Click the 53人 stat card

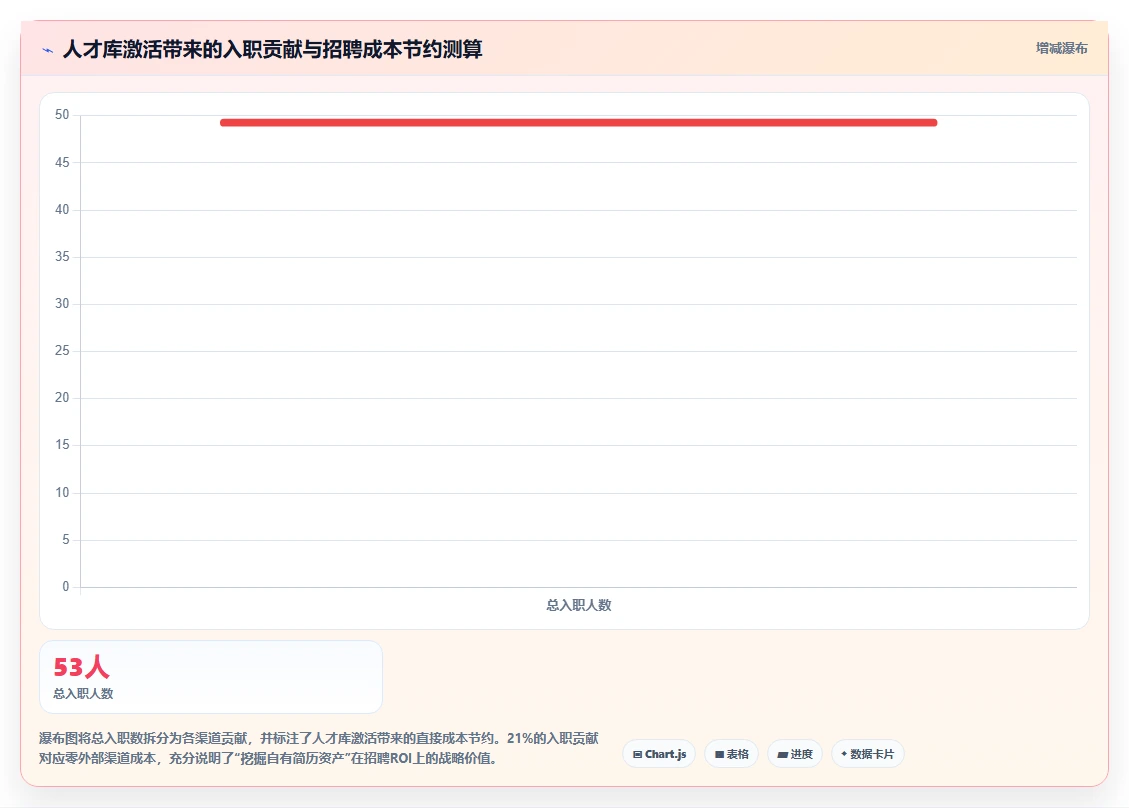(211, 677)
